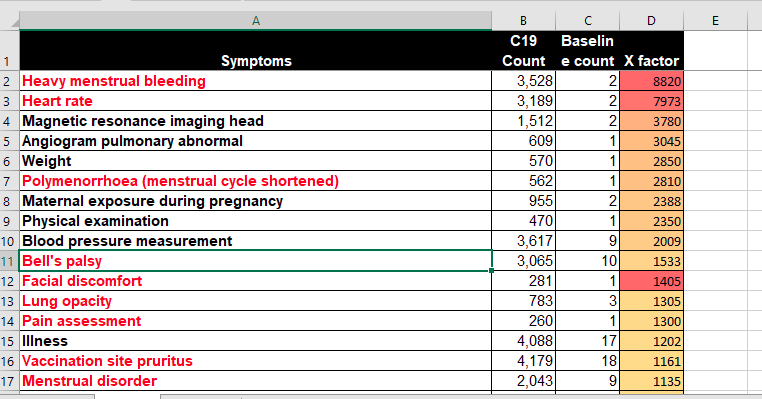Select the Menstrual disorder cell
Viewport: 762px width, 399px height.
coord(256,381)
